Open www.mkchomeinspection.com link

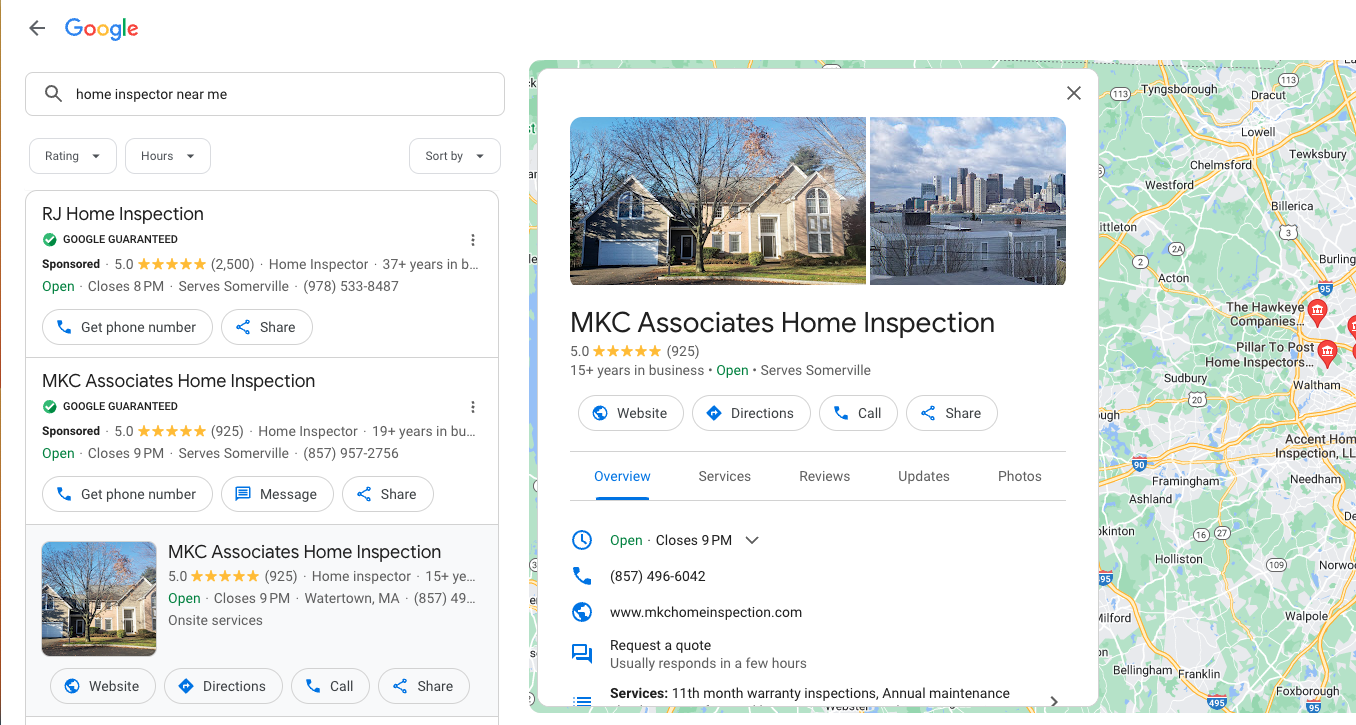click(x=706, y=613)
